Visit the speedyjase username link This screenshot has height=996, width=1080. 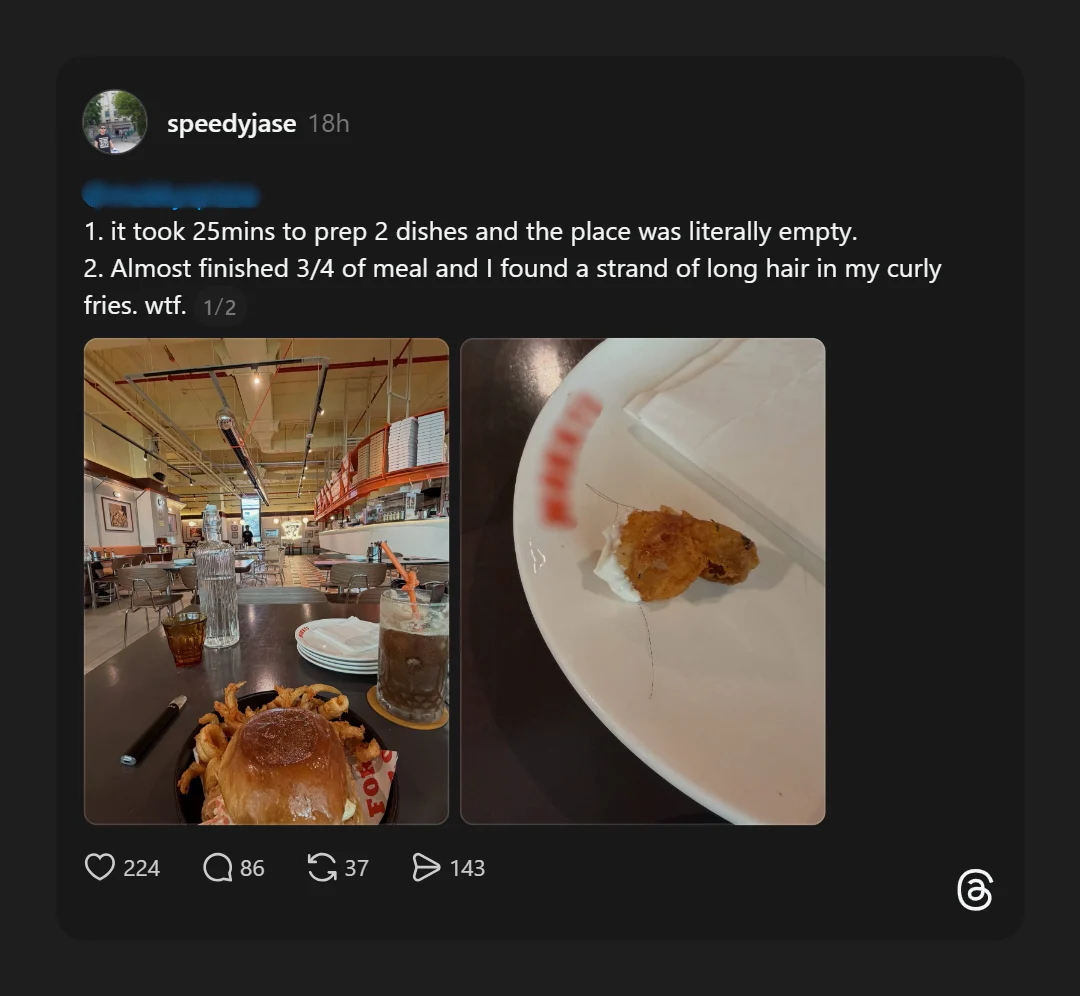coord(231,123)
